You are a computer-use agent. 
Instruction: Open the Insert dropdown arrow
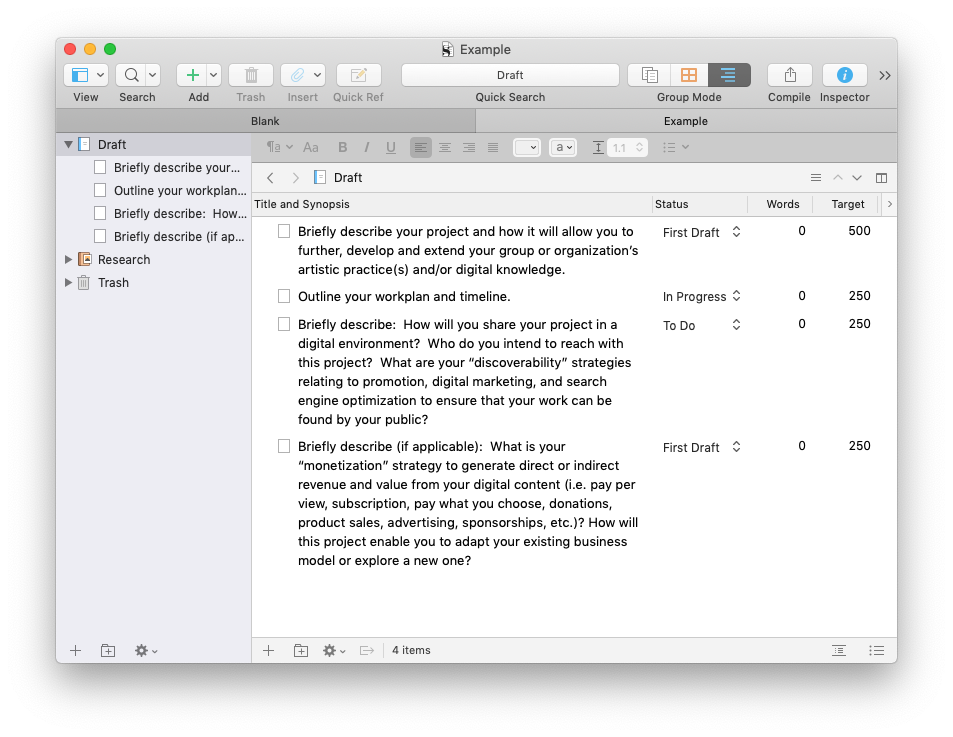pyautogui.click(x=317, y=75)
